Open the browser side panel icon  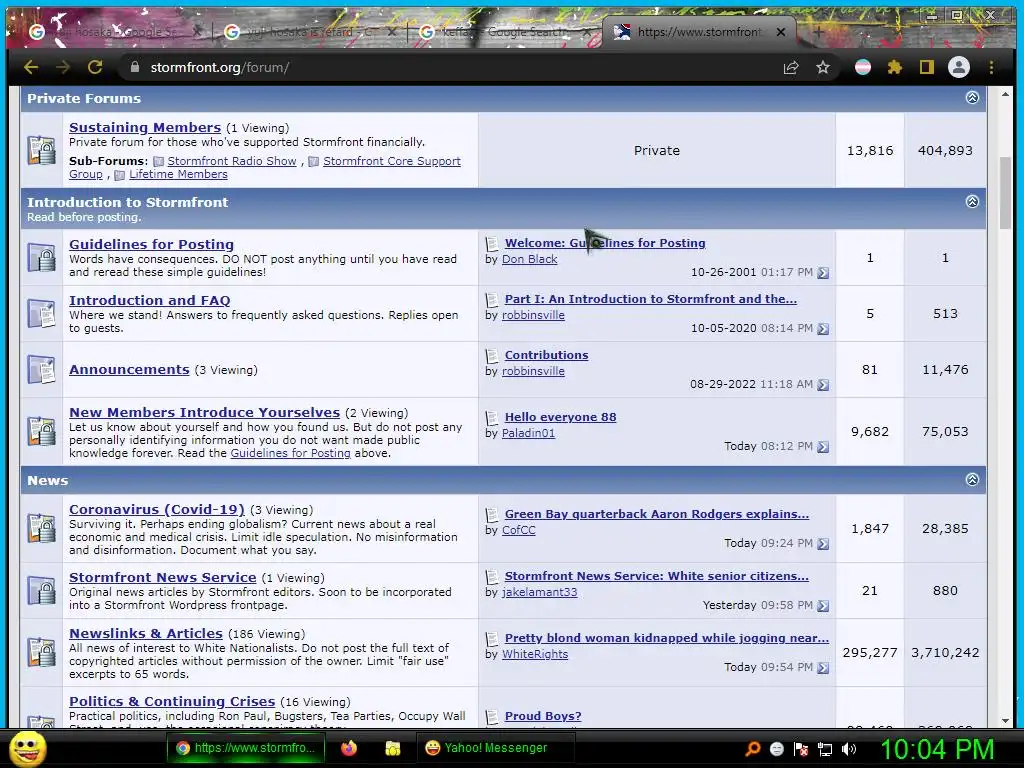[927, 67]
